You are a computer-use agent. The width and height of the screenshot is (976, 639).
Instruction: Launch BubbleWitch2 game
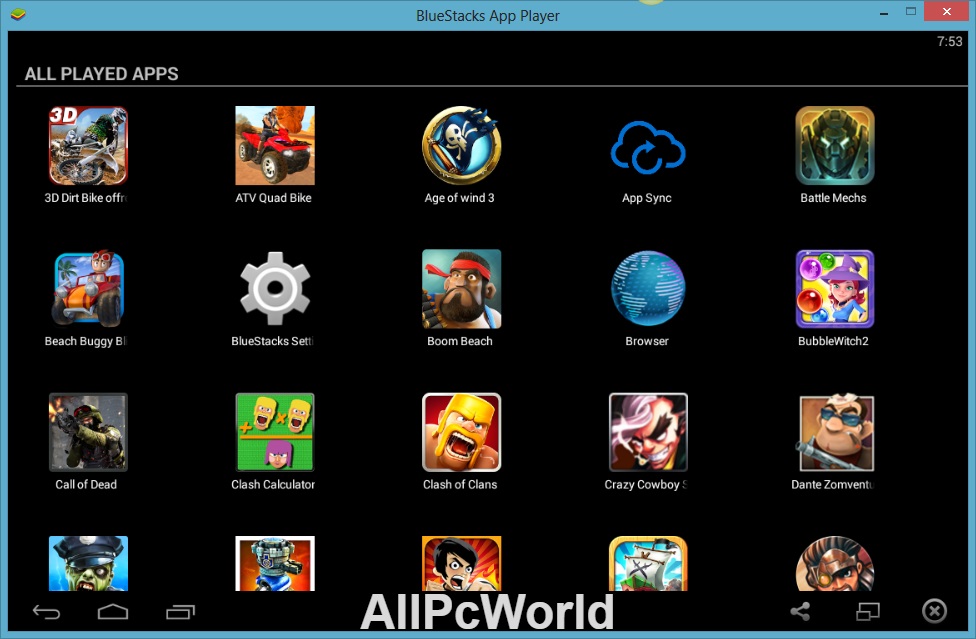coord(835,289)
